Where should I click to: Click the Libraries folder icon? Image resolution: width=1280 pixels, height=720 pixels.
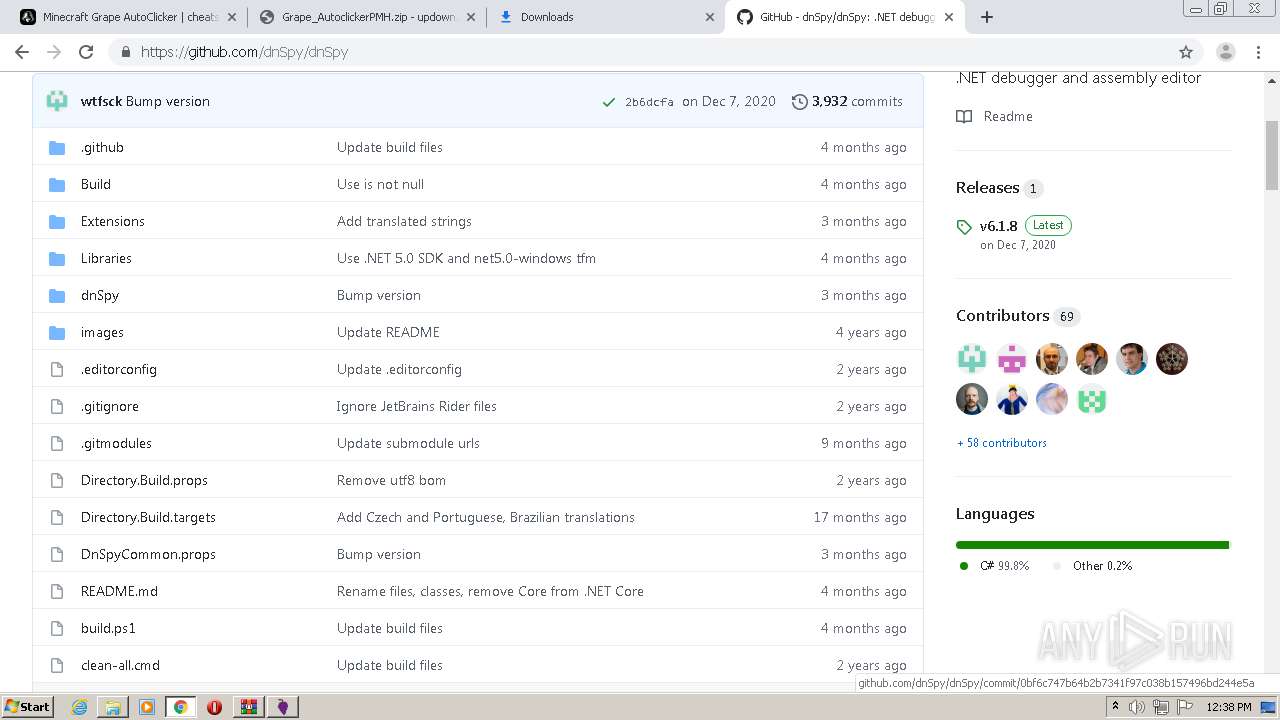(57, 259)
